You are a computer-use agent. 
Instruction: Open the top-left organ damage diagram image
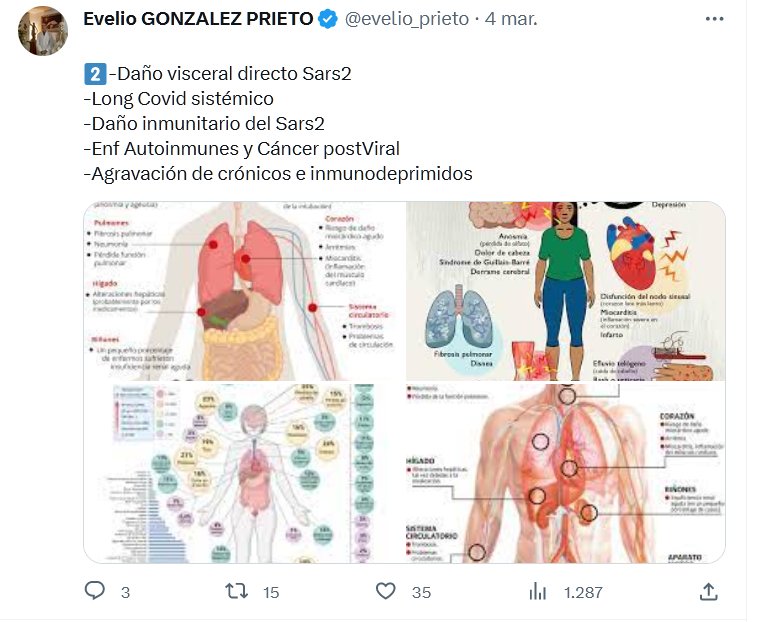click(243, 290)
